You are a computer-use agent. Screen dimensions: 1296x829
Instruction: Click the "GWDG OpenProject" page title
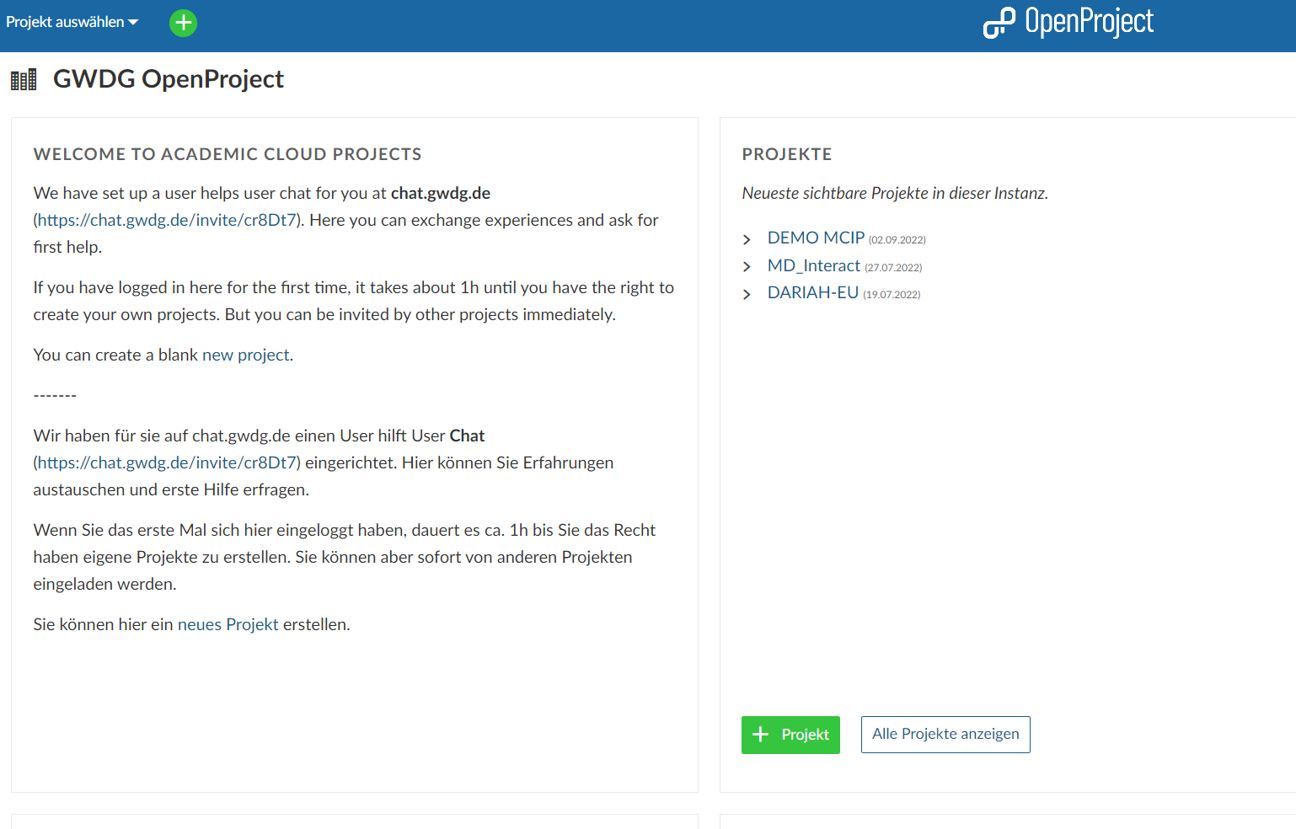tap(168, 79)
